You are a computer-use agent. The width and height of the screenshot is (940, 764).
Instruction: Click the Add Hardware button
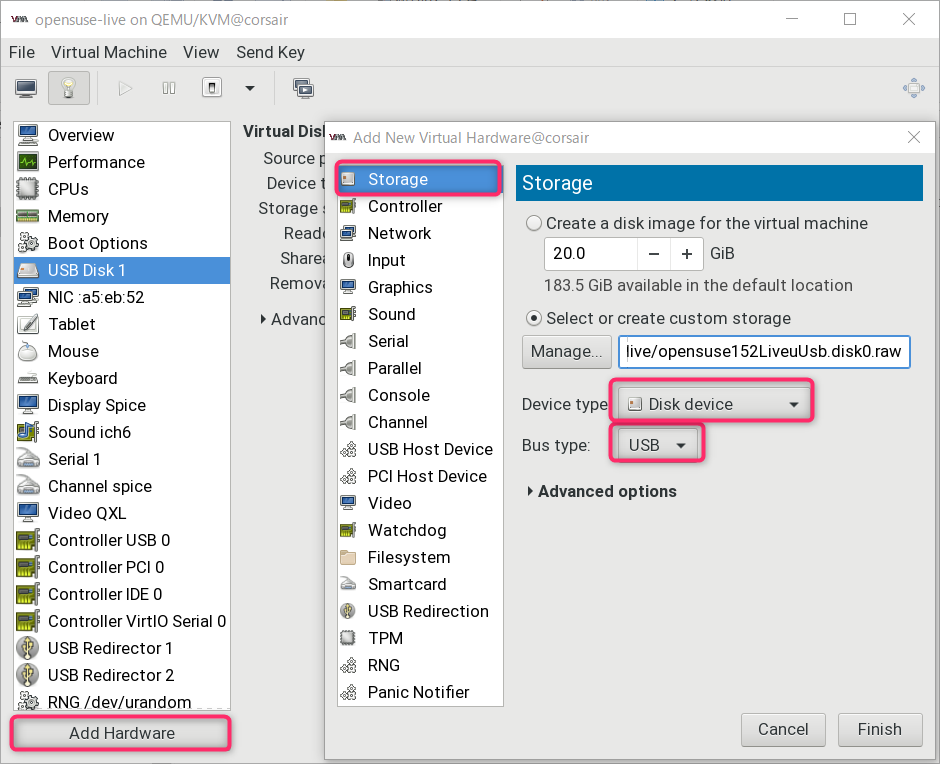(x=121, y=733)
